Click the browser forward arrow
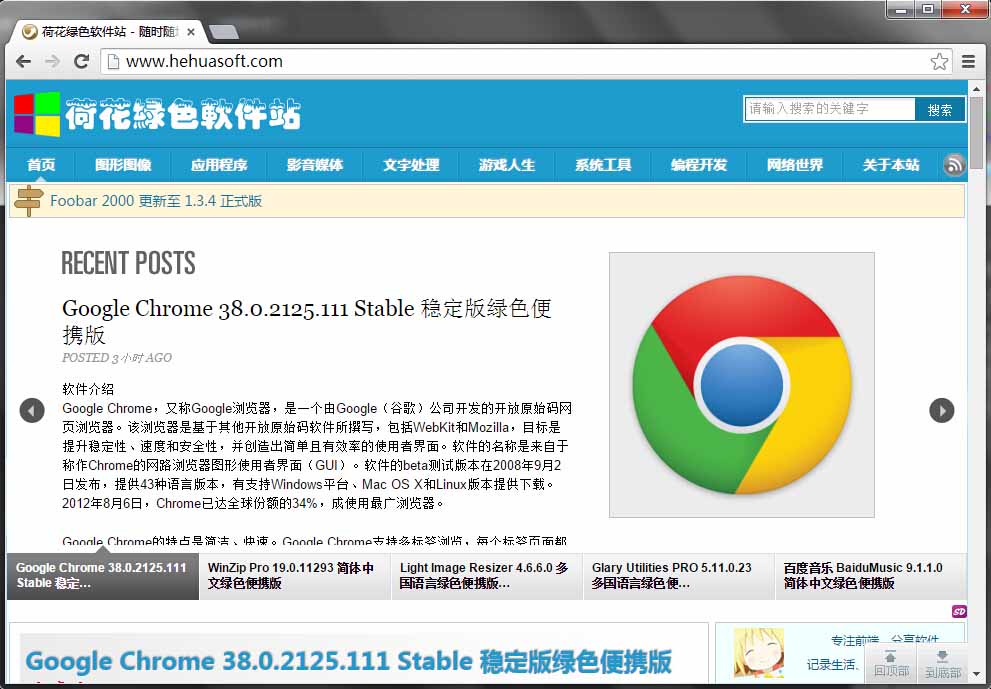The image size is (991, 689). [x=52, y=62]
